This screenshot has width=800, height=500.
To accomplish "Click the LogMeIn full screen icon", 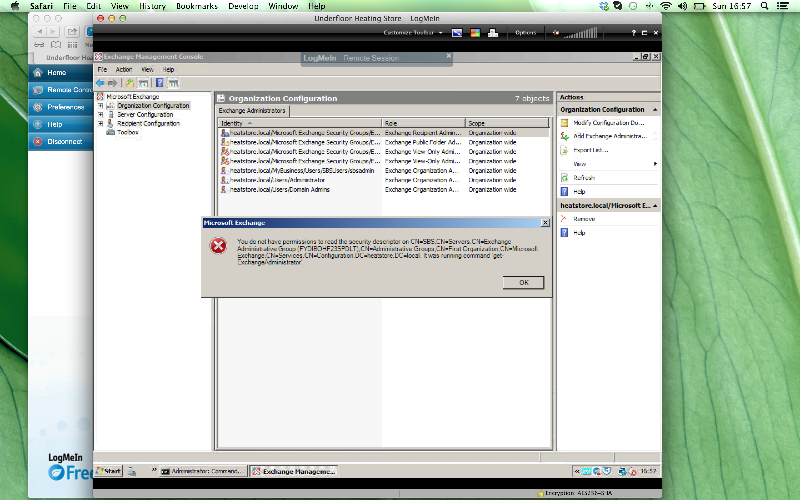I will [644, 33].
